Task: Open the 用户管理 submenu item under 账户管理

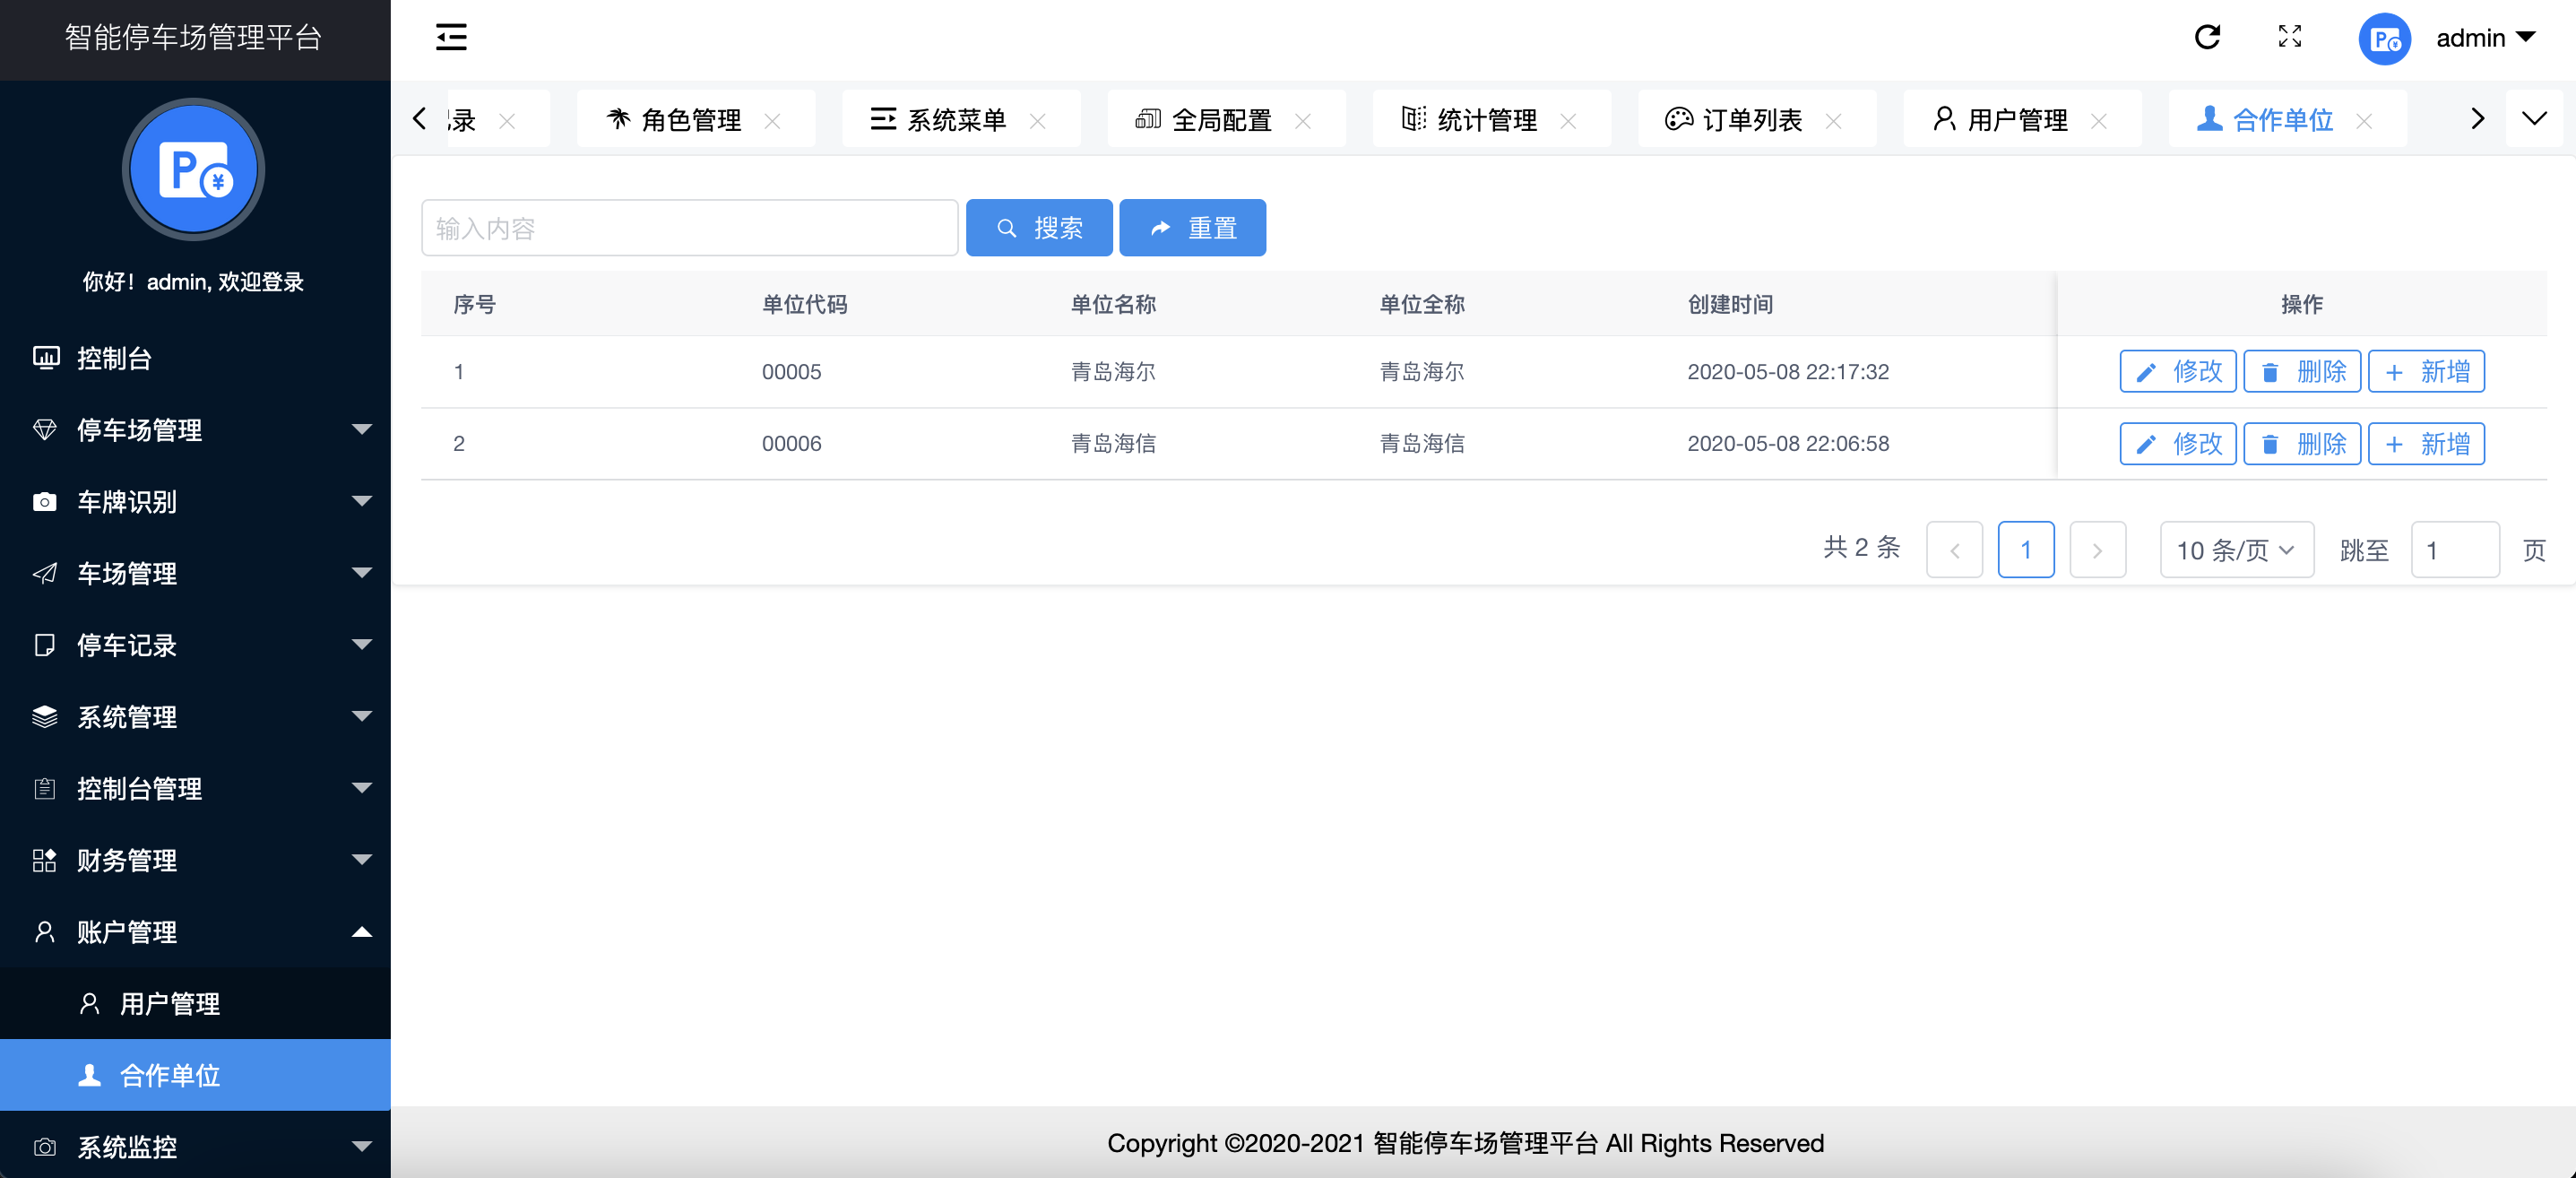Action: coord(170,1004)
